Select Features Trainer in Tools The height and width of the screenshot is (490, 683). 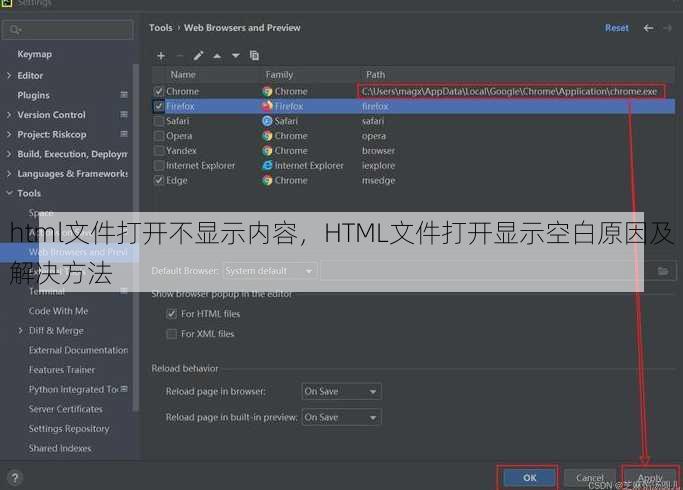coord(62,370)
